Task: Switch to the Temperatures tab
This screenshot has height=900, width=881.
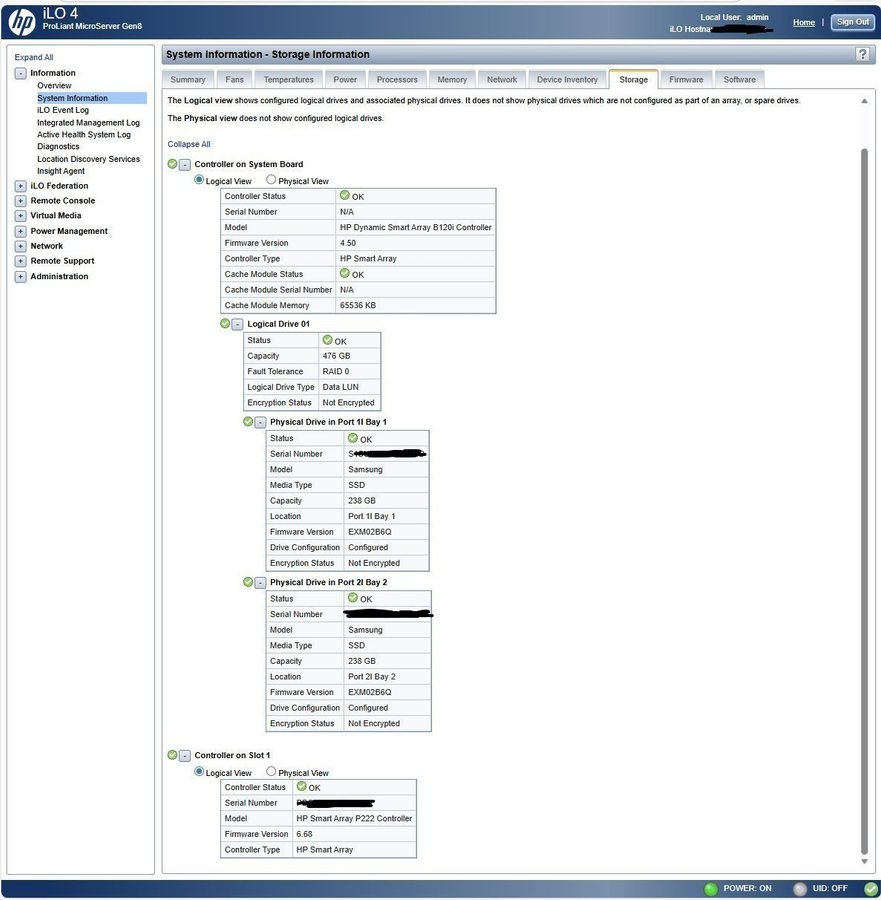Action: click(288, 79)
